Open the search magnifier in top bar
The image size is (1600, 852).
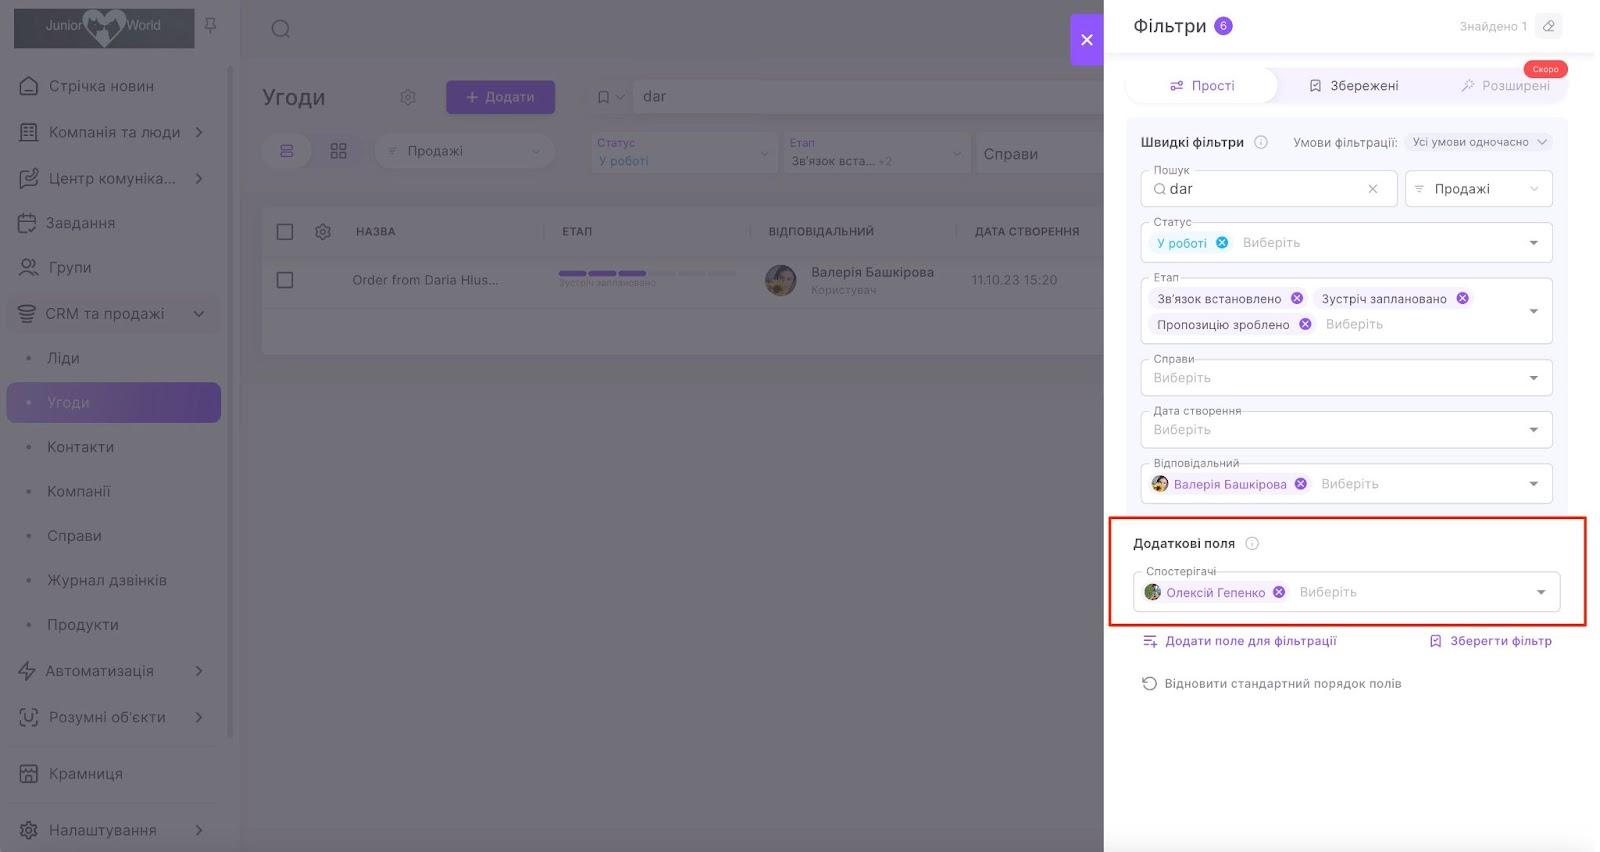[x=281, y=29]
